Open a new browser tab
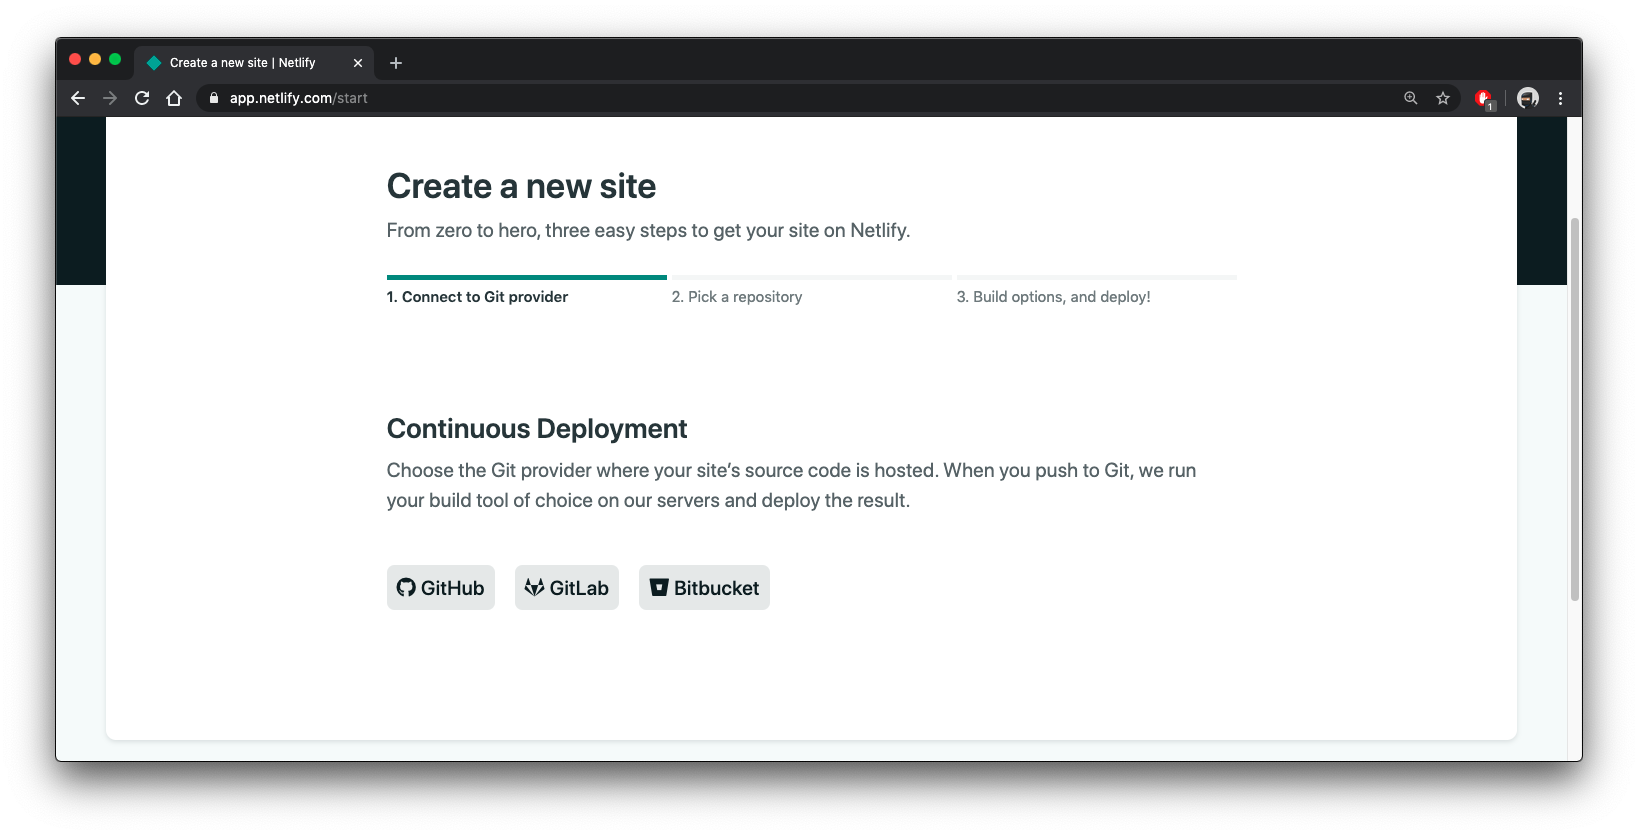The width and height of the screenshot is (1638, 835). click(x=396, y=63)
